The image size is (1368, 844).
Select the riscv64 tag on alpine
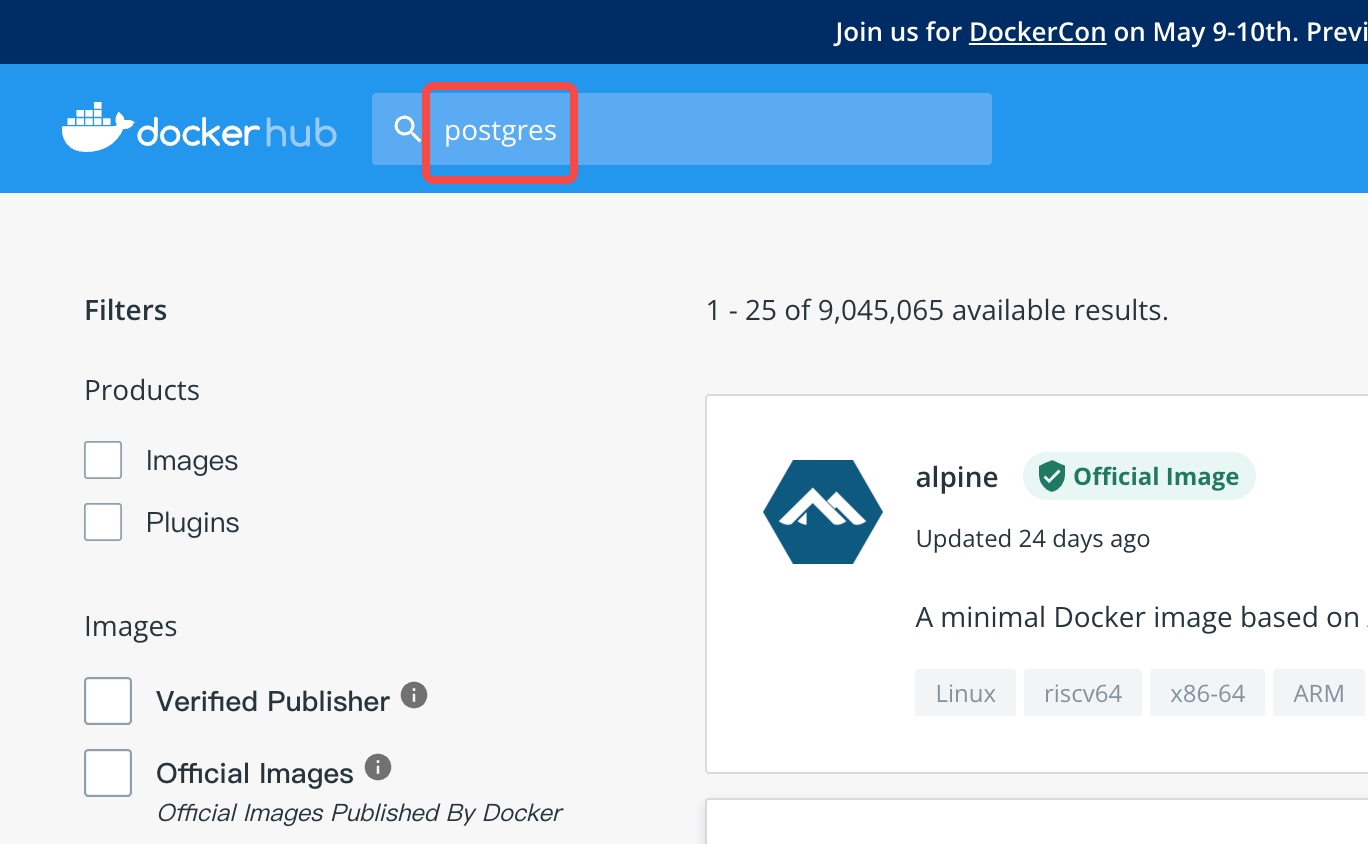[1083, 693]
